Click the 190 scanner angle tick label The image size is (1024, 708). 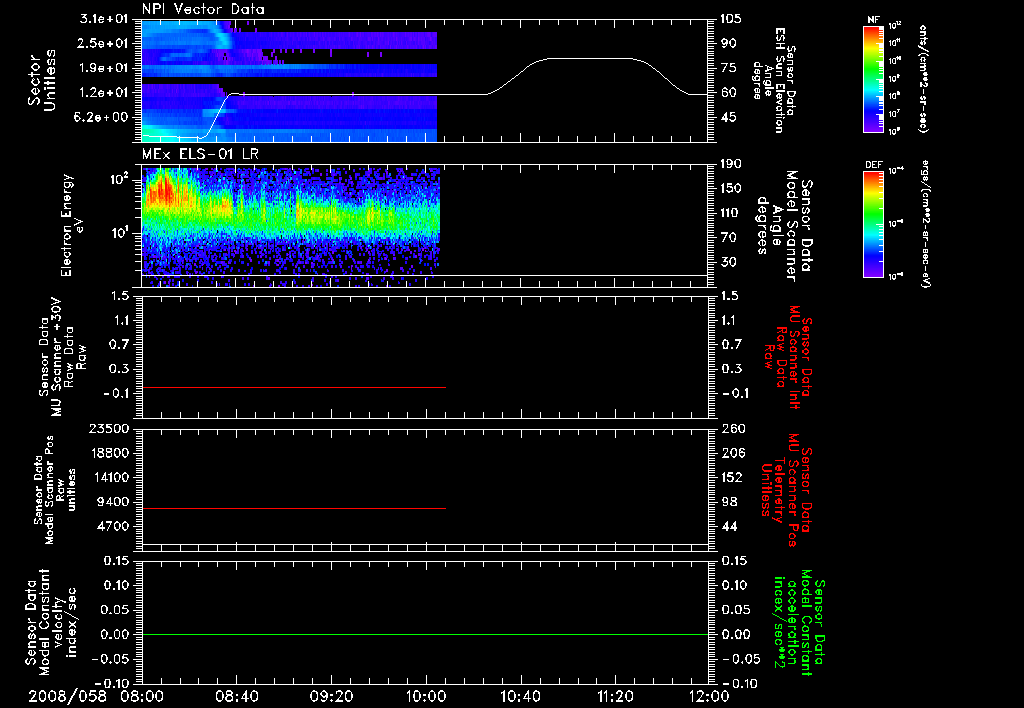(731, 164)
